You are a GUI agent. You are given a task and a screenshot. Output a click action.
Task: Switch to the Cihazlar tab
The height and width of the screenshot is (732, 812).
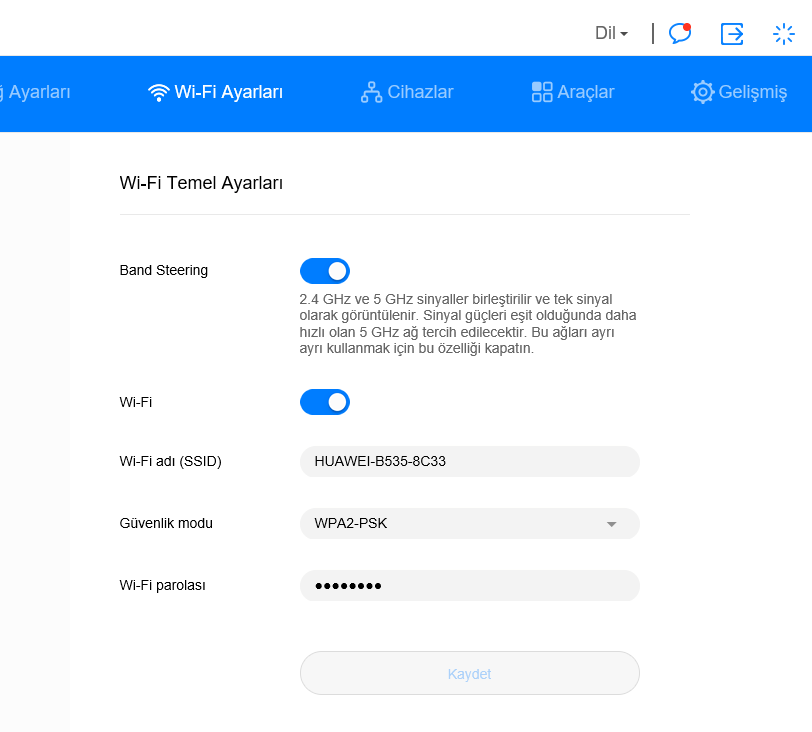pyautogui.click(x=420, y=93)
